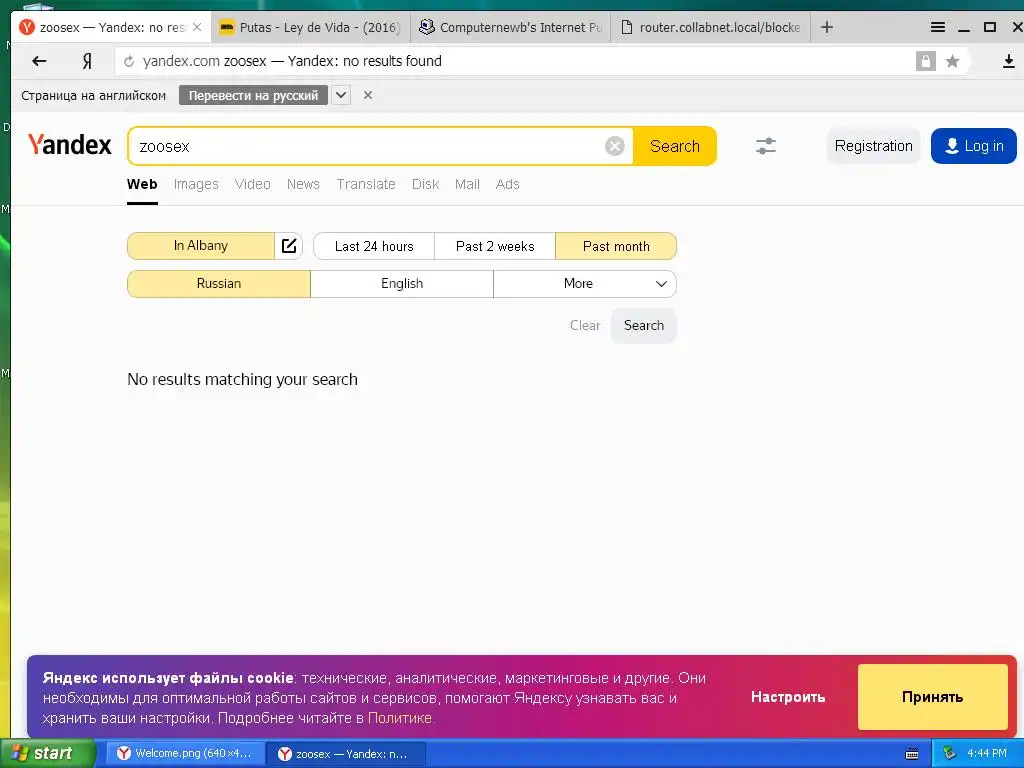The width and height of the screenshot is (1024, 768).
Task: Toggle the Past month filter
Action: click(616, 246)
